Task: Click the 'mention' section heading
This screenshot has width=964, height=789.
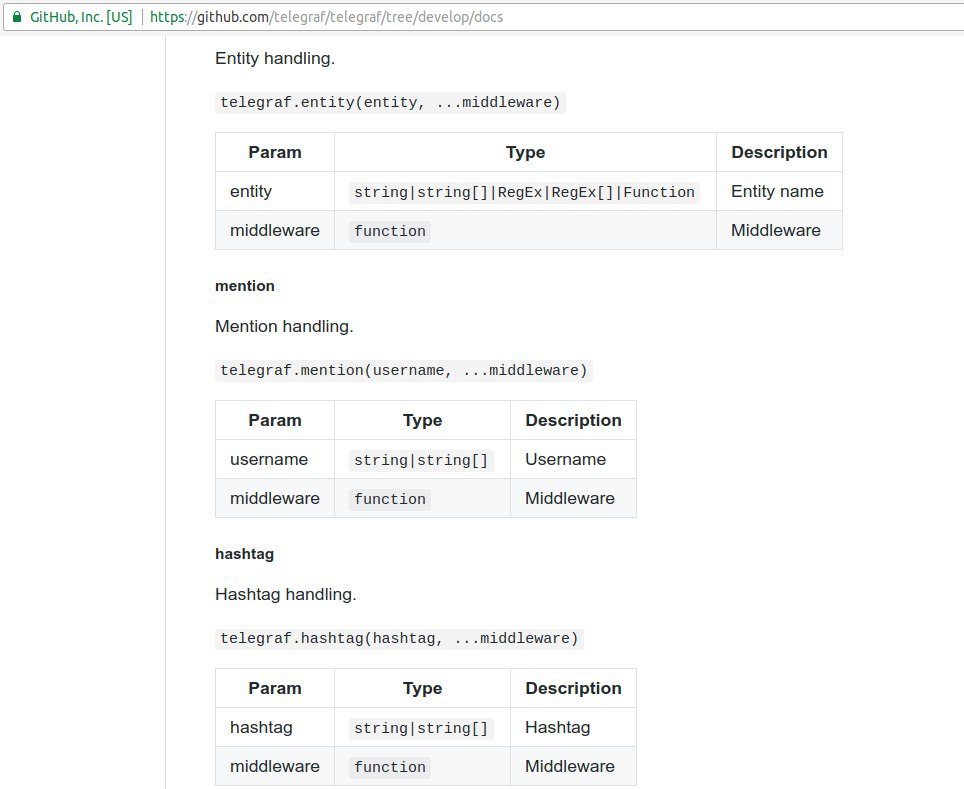Action: pos(245,286)
